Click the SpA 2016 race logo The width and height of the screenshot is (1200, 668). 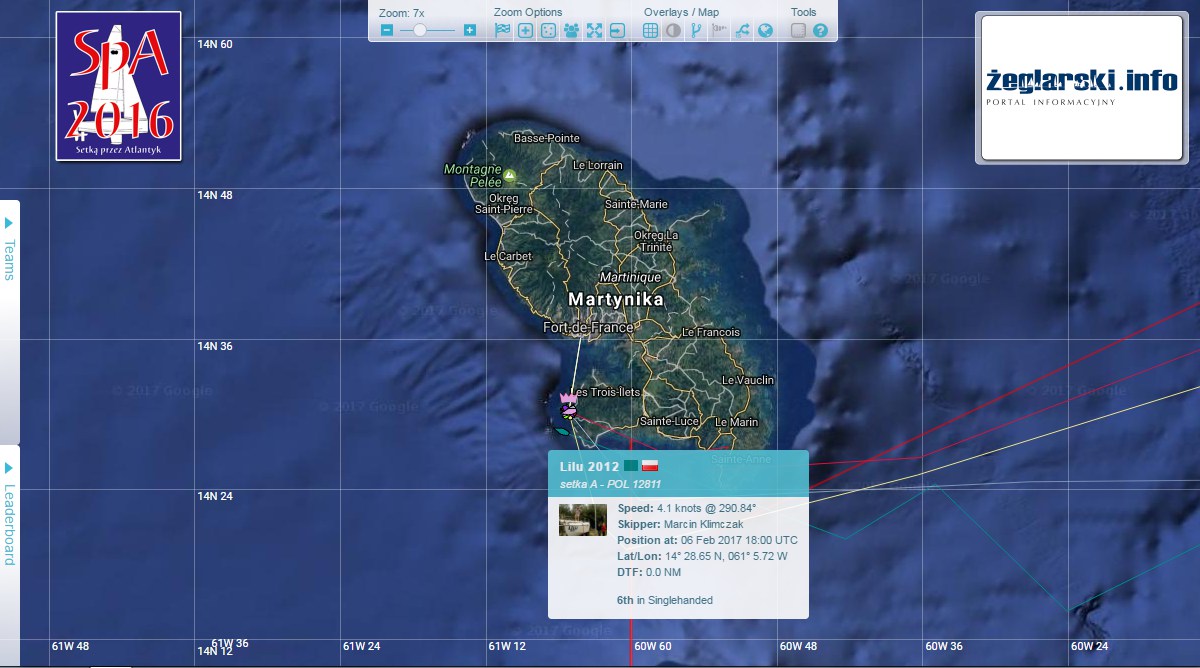pyautogui.click(x=118, y=86)
